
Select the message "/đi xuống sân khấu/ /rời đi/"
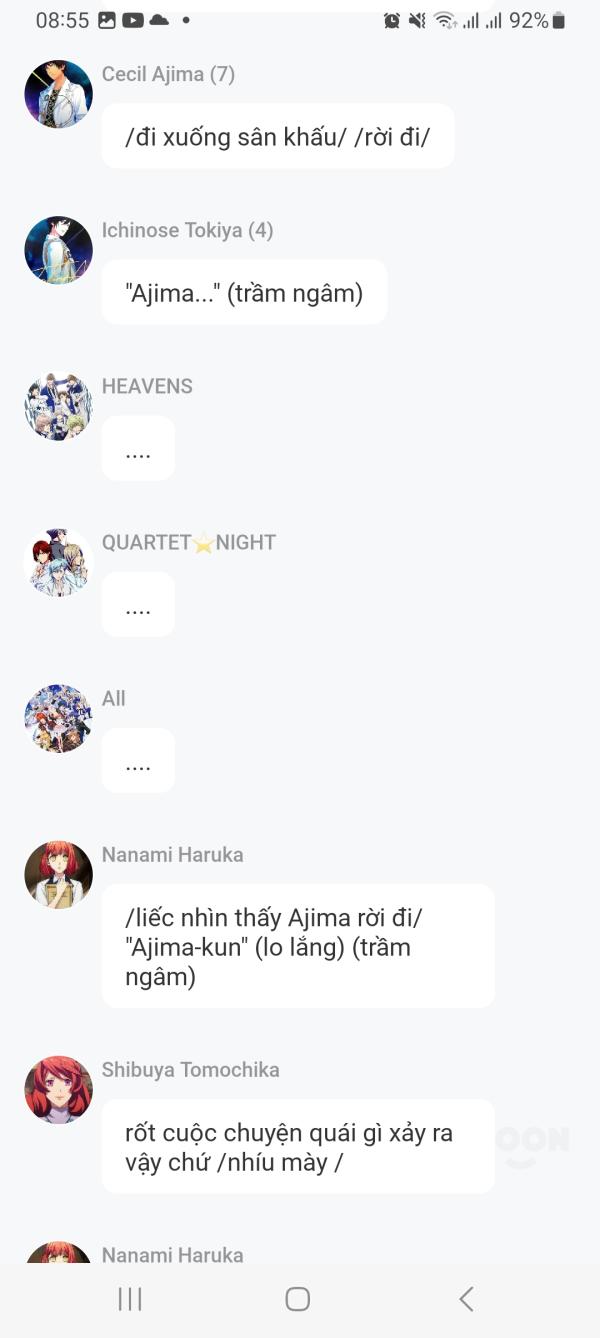pos(278,136)
